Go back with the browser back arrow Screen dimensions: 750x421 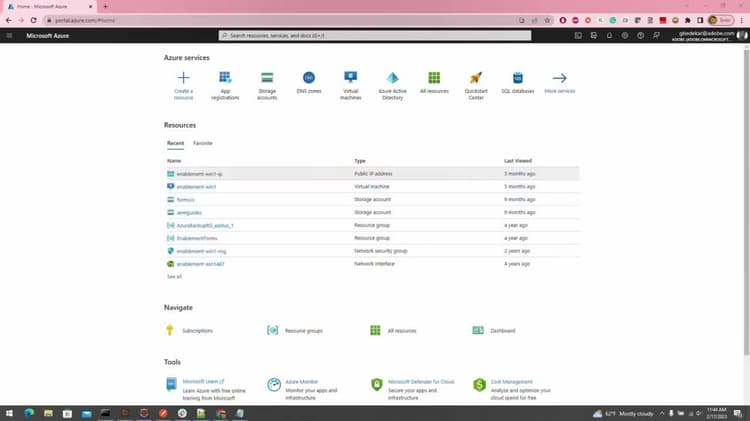tap(8, 20)
